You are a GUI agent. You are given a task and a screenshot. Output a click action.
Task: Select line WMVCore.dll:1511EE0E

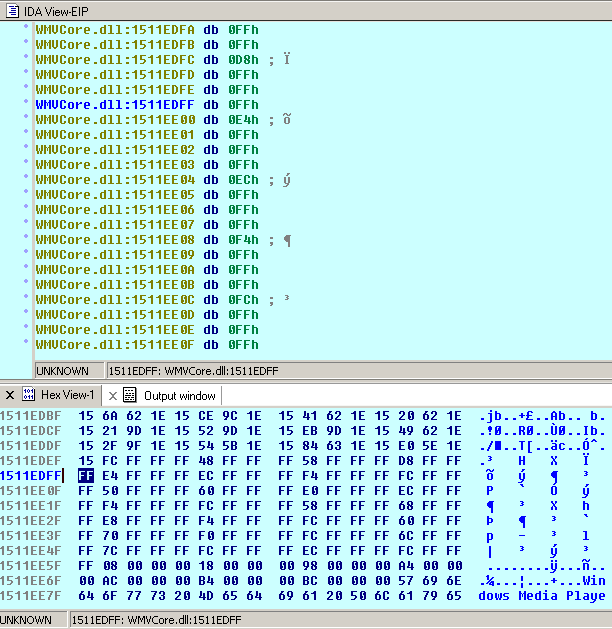(x=147, y=330)
